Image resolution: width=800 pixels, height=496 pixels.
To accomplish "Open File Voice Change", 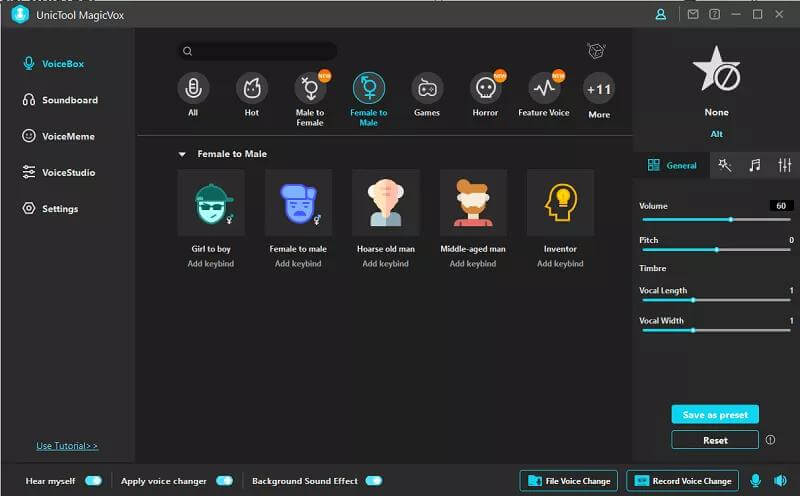I will (568, 481).
